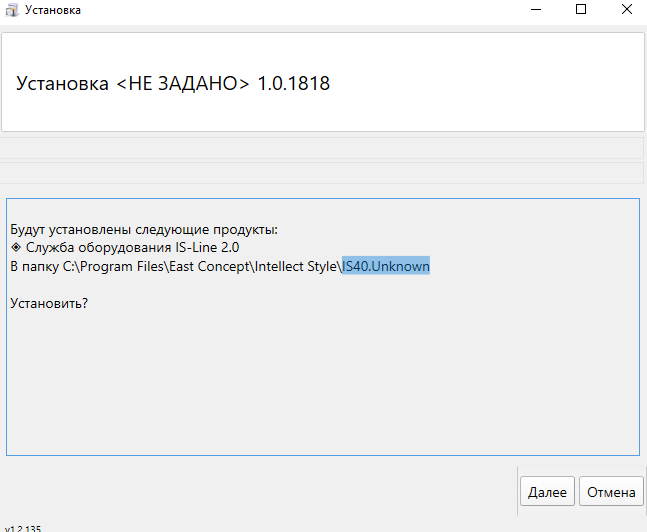The height and width of the screenshot is (532, 647).
Task: Click the diamond bullet before Служба оборудования
Action: [x=16, y=247]
